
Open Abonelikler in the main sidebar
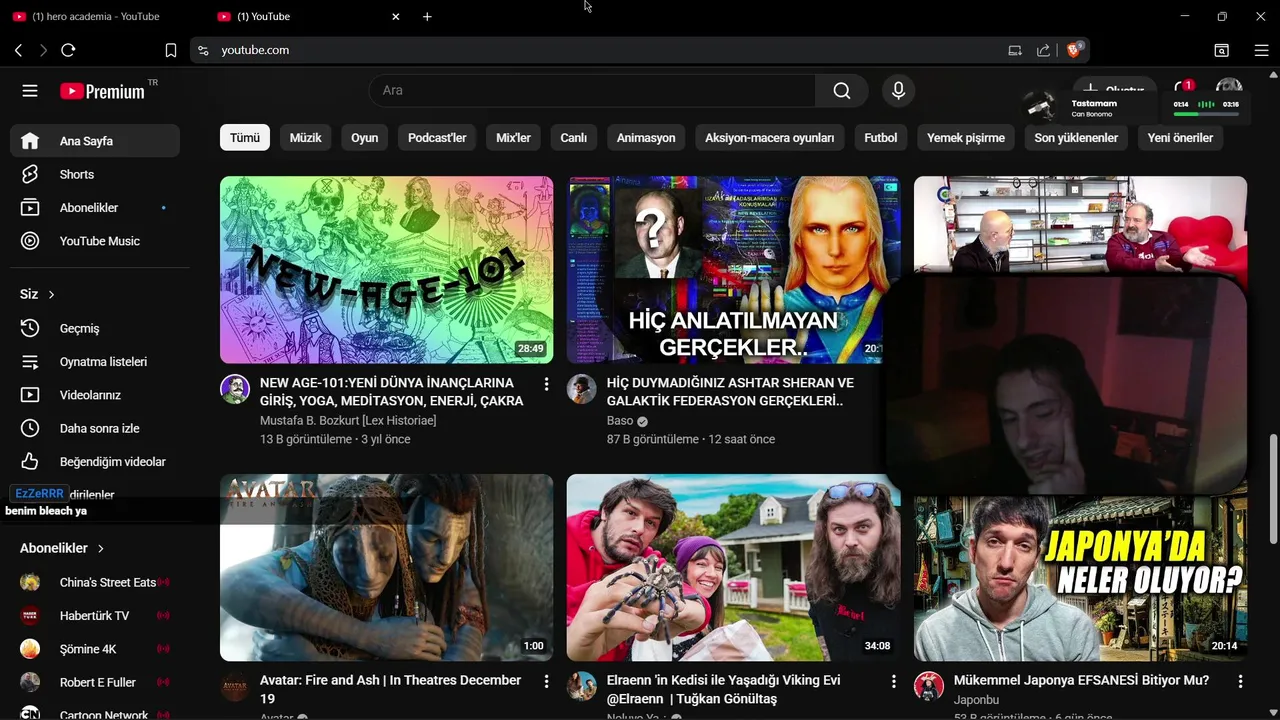click(x=95, y=208)
